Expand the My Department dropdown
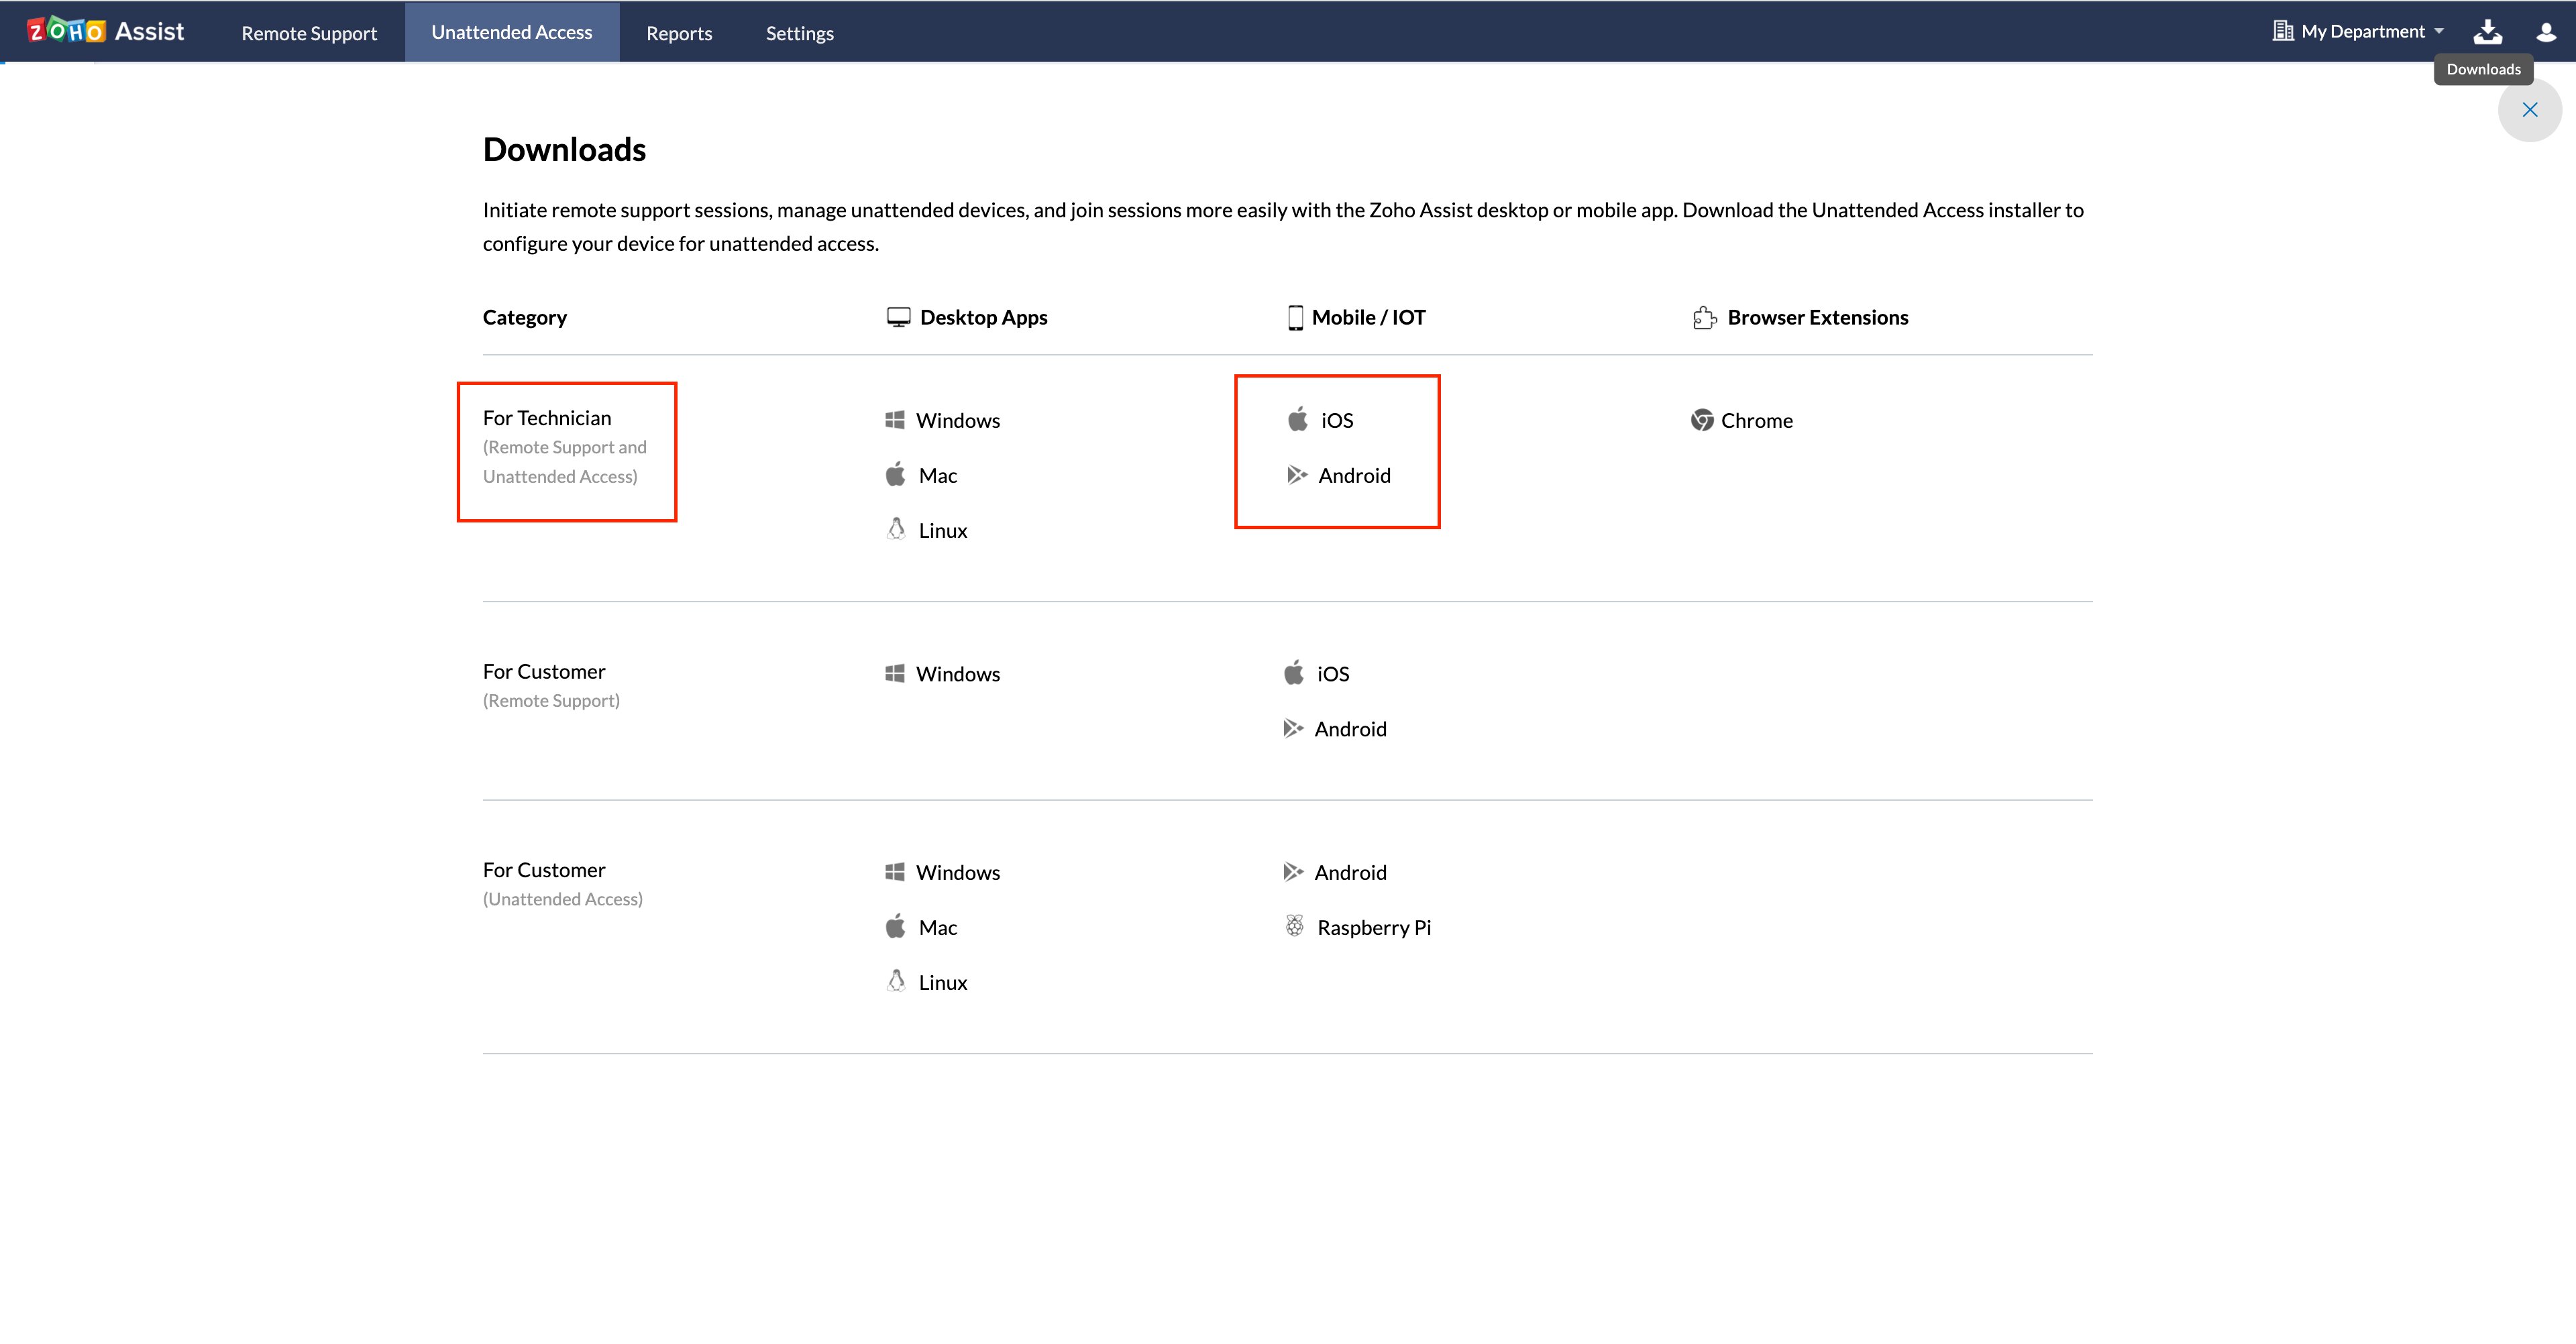Viewport: 2576px width, 1344px height. (x=2359, y=32)
